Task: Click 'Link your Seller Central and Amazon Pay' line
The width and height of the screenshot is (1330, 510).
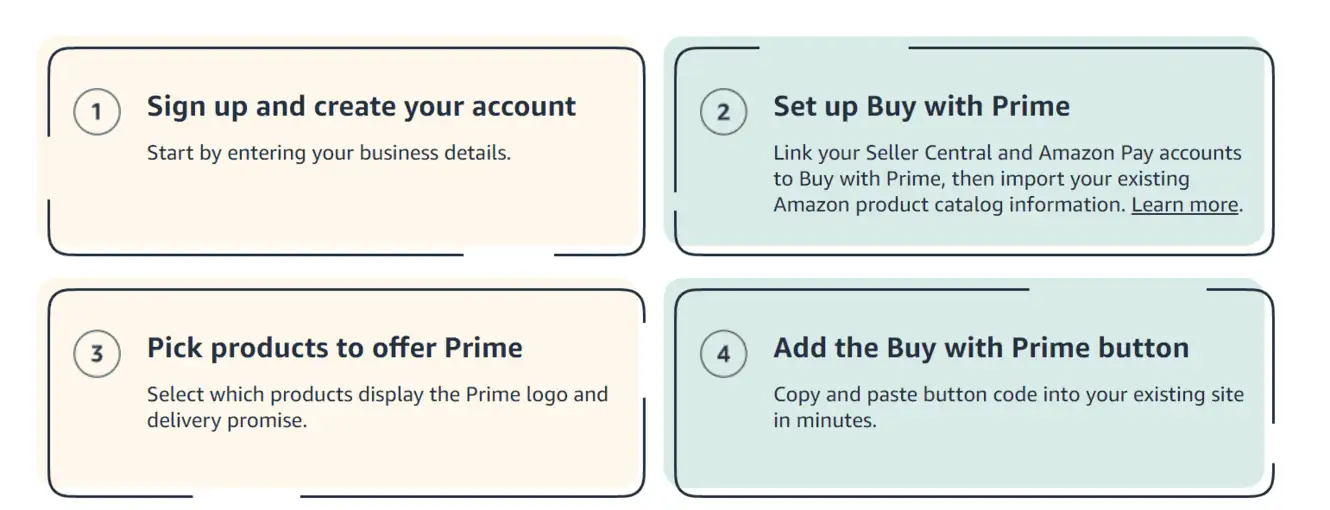Action: coord(1007,153)
